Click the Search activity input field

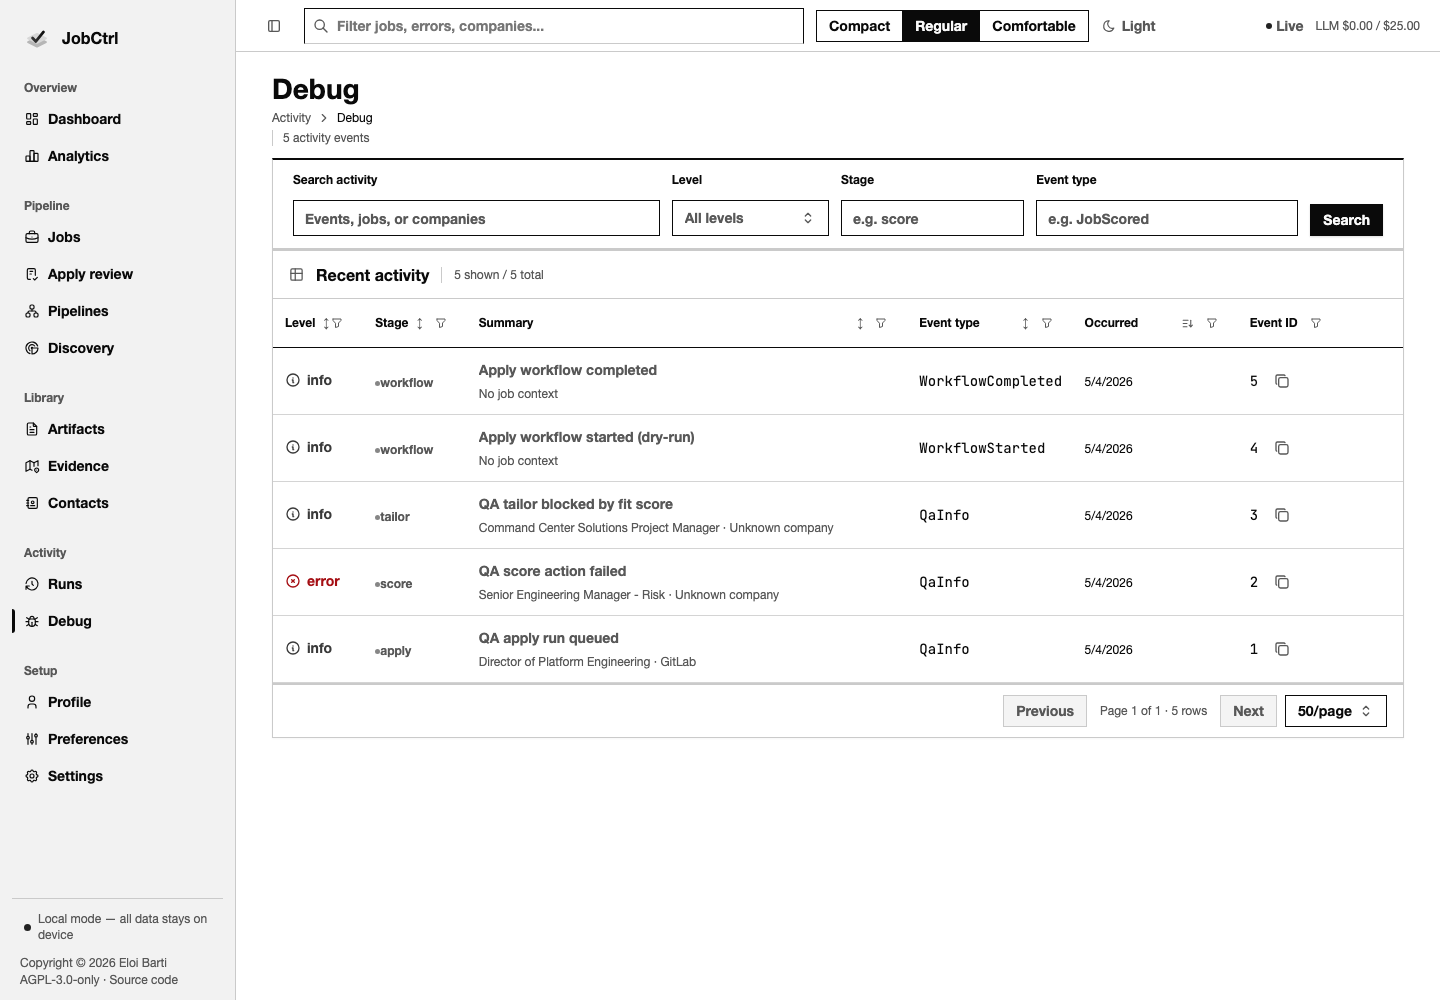pyautogui.click(x=476, y=218)
